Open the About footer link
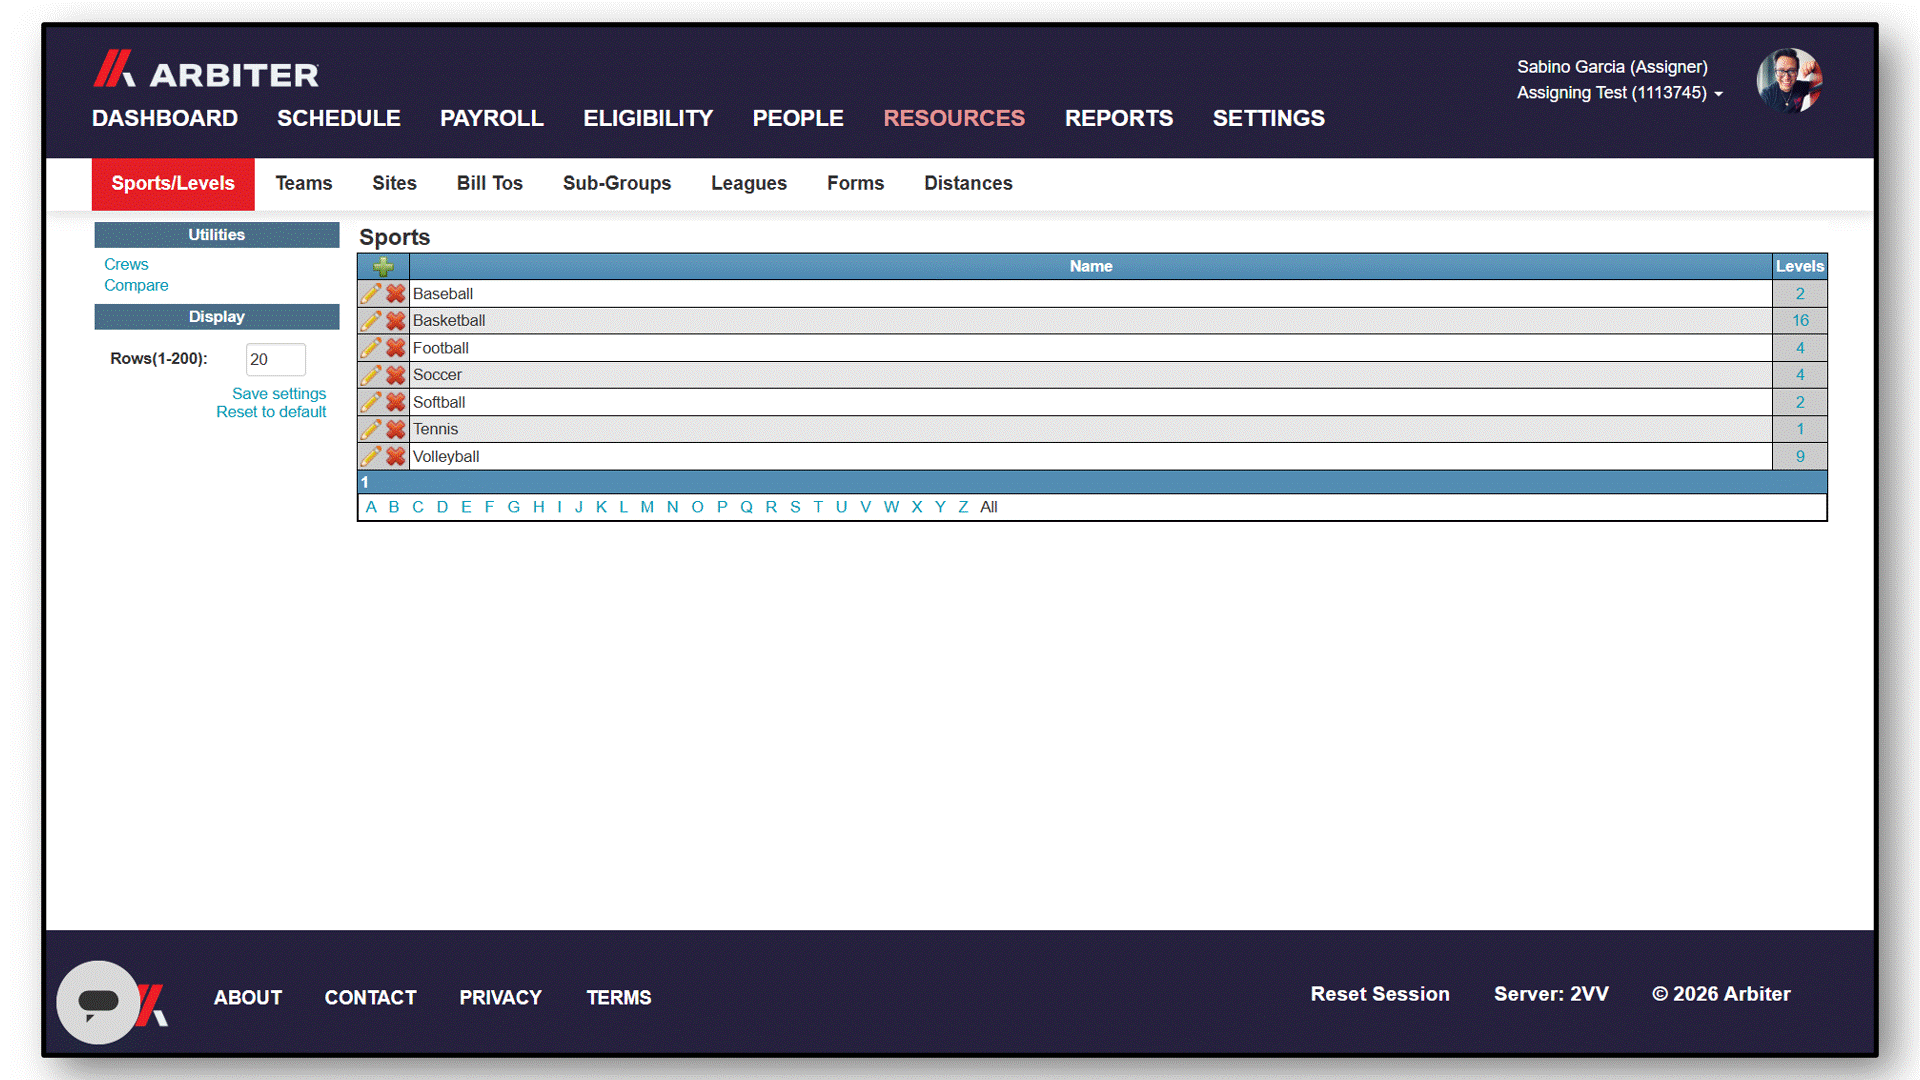Viewport: 1920px width, 1080px height. [x=248, y=998]
